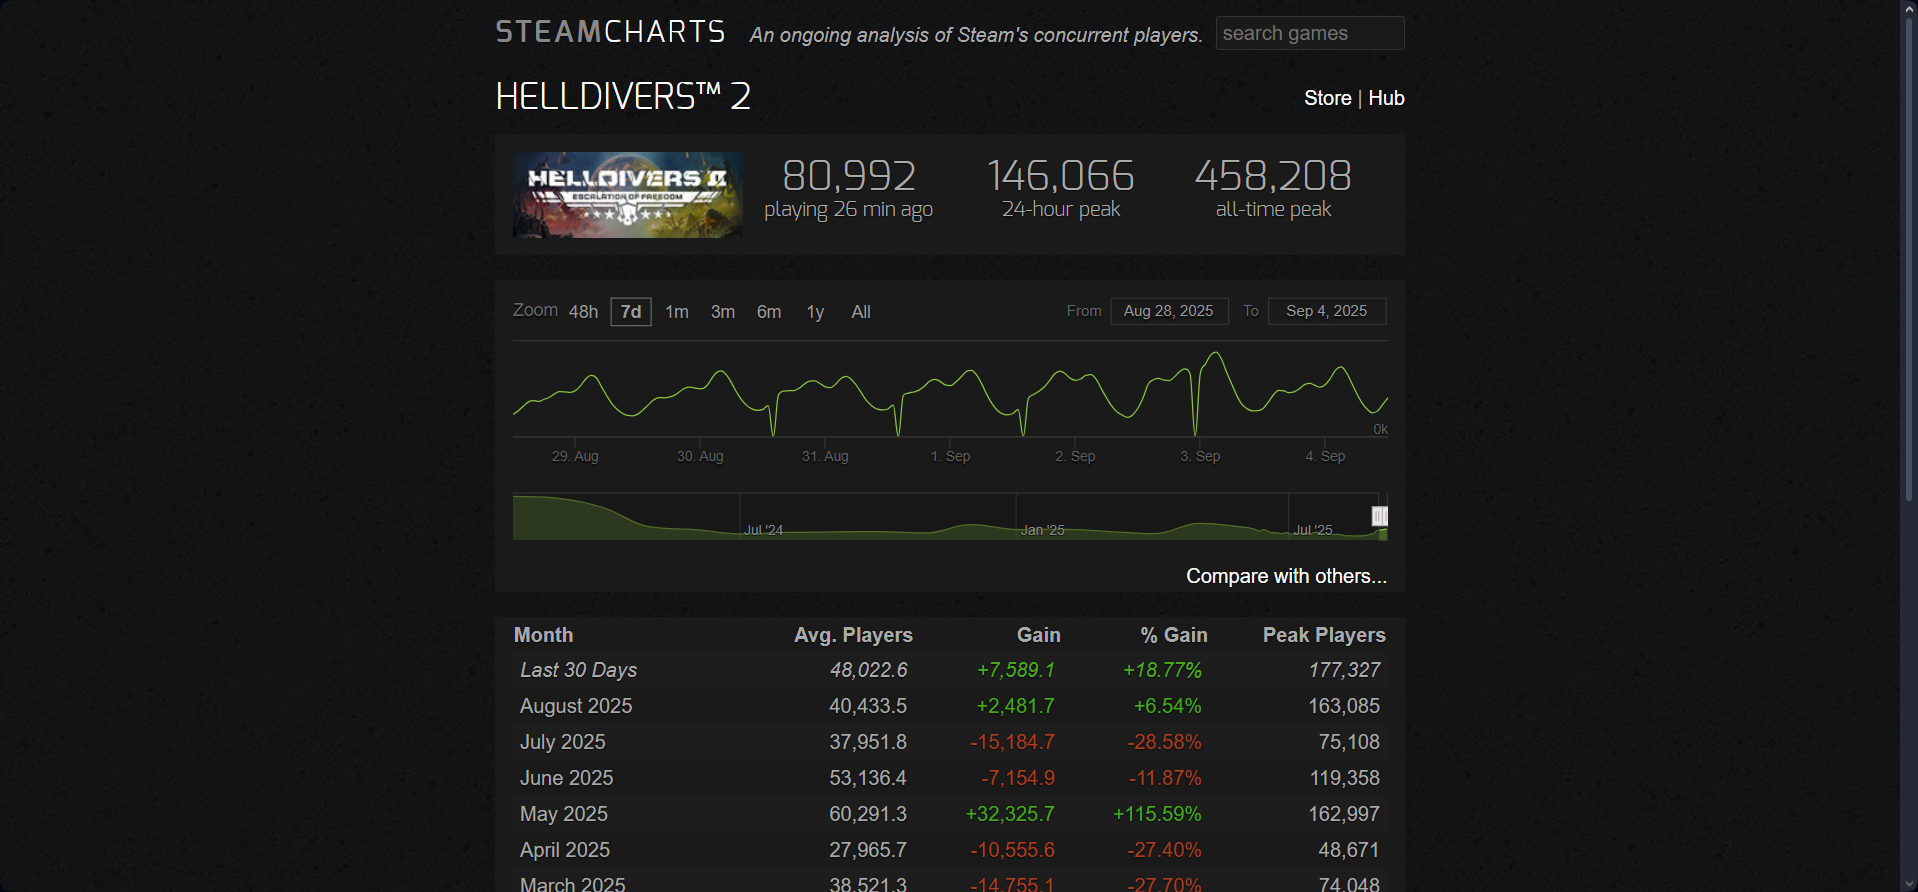Select the April 2025 row label
Screen dimensions: 1918x892
(x=565, y=850)
